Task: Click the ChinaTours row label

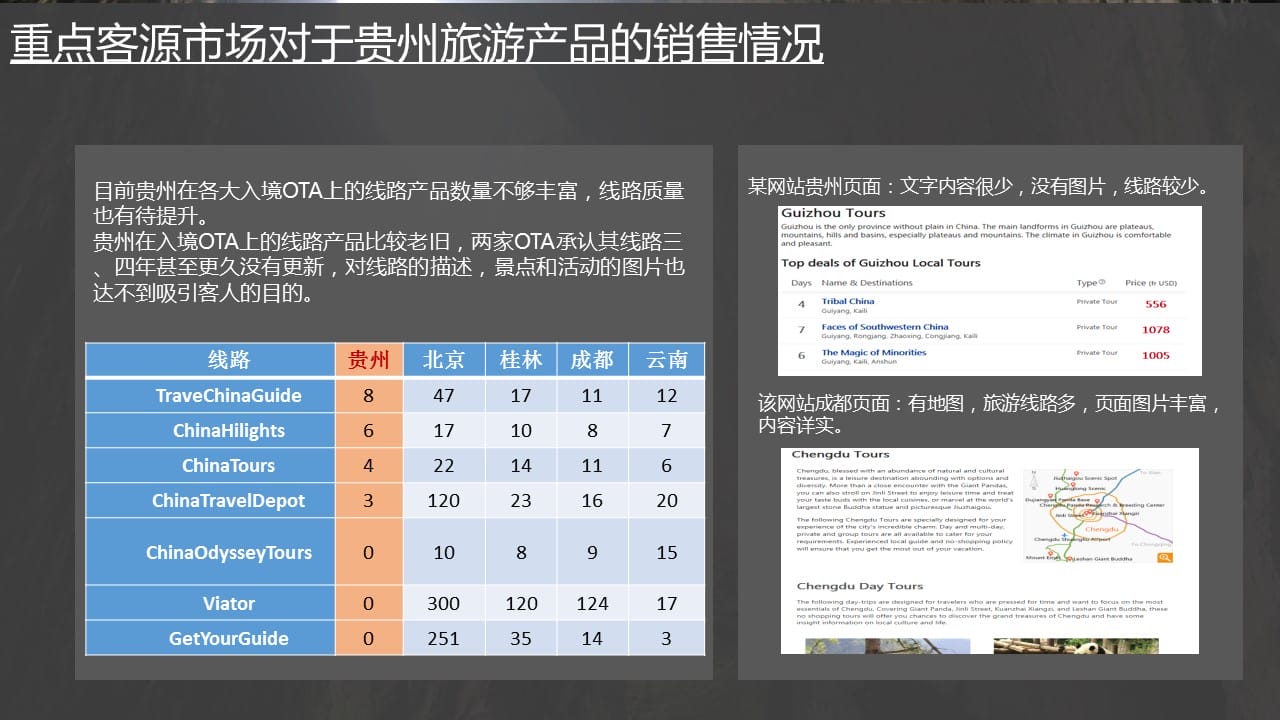Action: point(229,465)
